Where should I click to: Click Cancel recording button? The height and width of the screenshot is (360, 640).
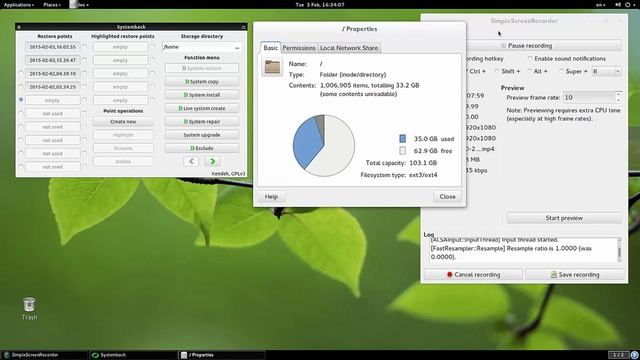(473, 275)
